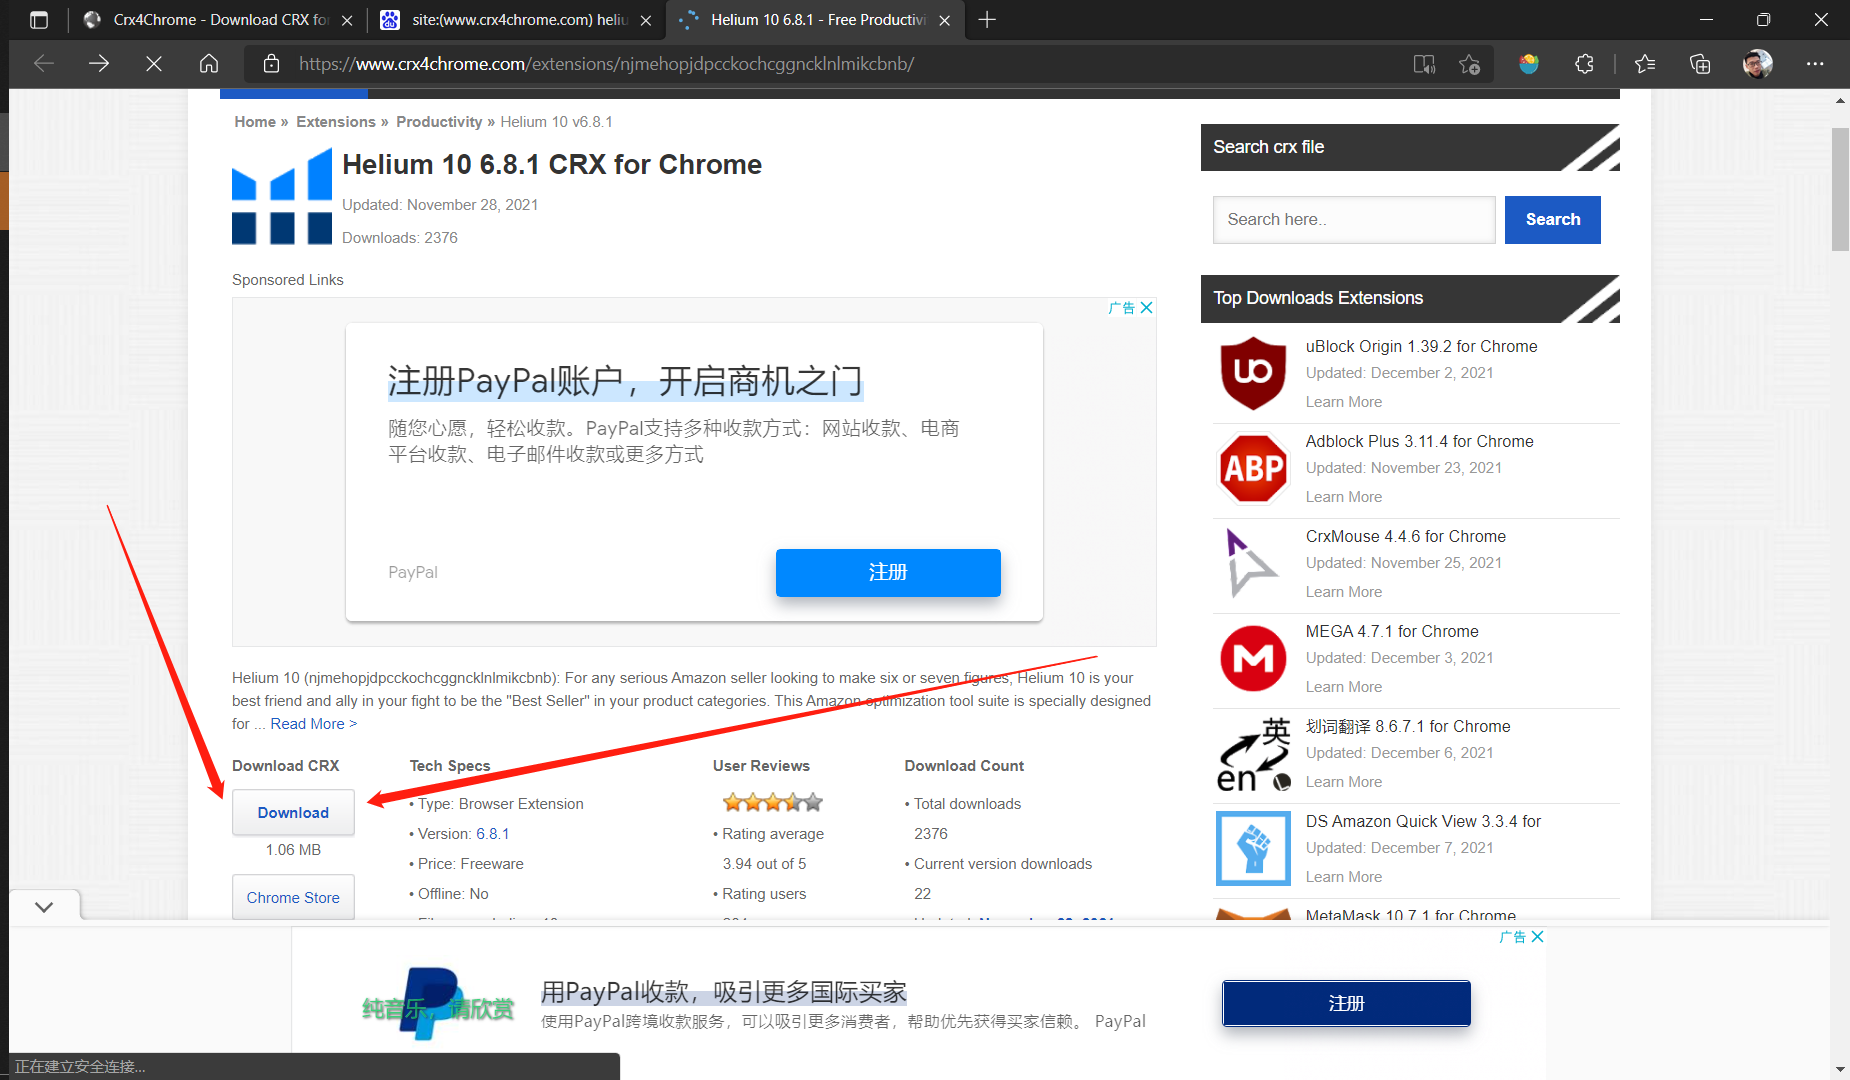This screenshot has width=1850, height=1080.
Task: Switch to the site:(www.crx4chrome.com) search tab
Action: (x=518, y=20)
